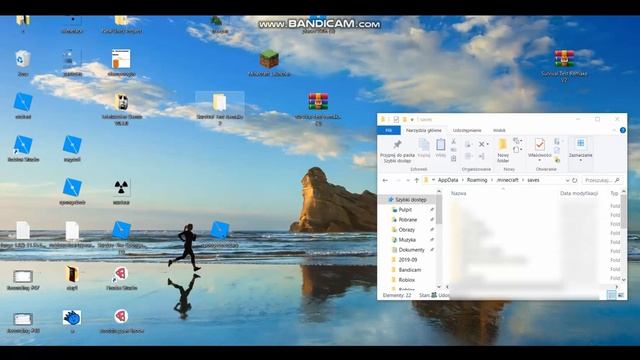
Task: Open the Roblox Studio shortcut on the desktop
Action: [x=23, y=146]
